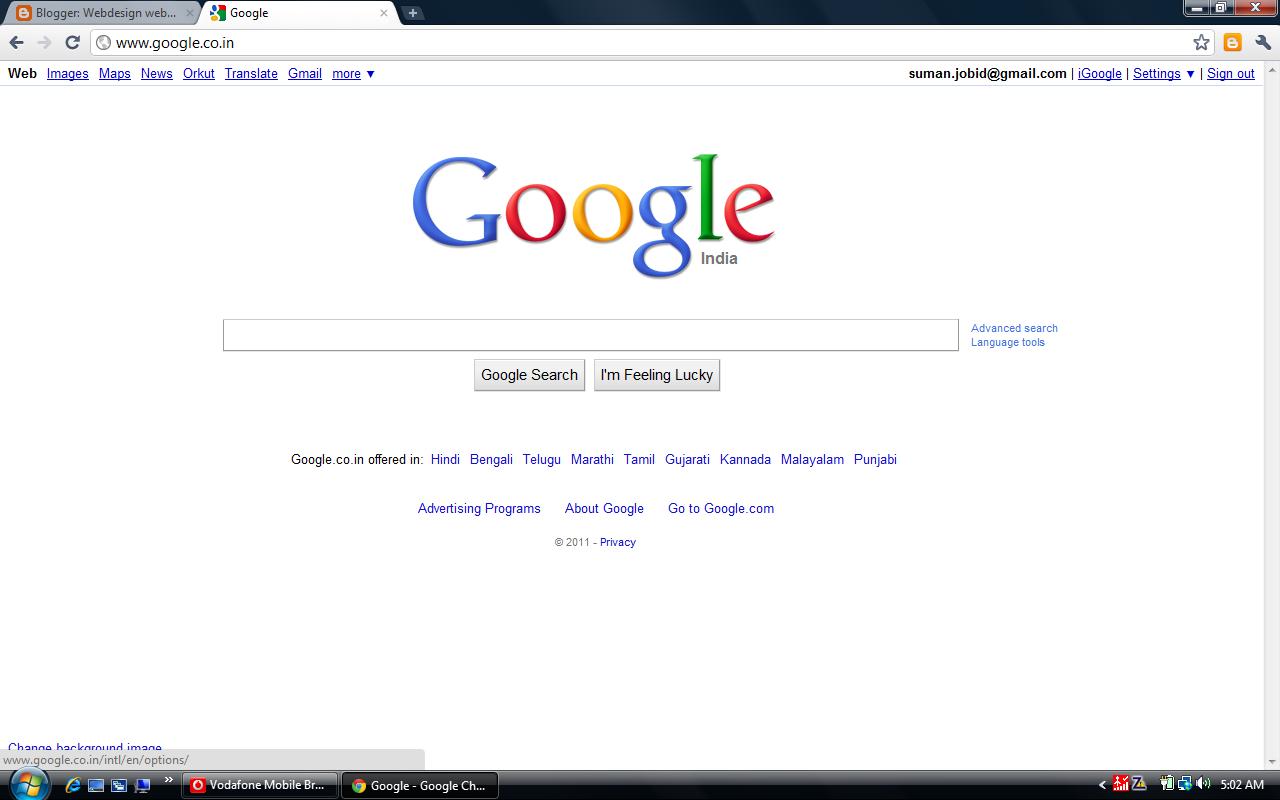This screenshot has height=800, width=1280.
Task: Open Advertising Programs link
Action: click(x=479, y=508)
